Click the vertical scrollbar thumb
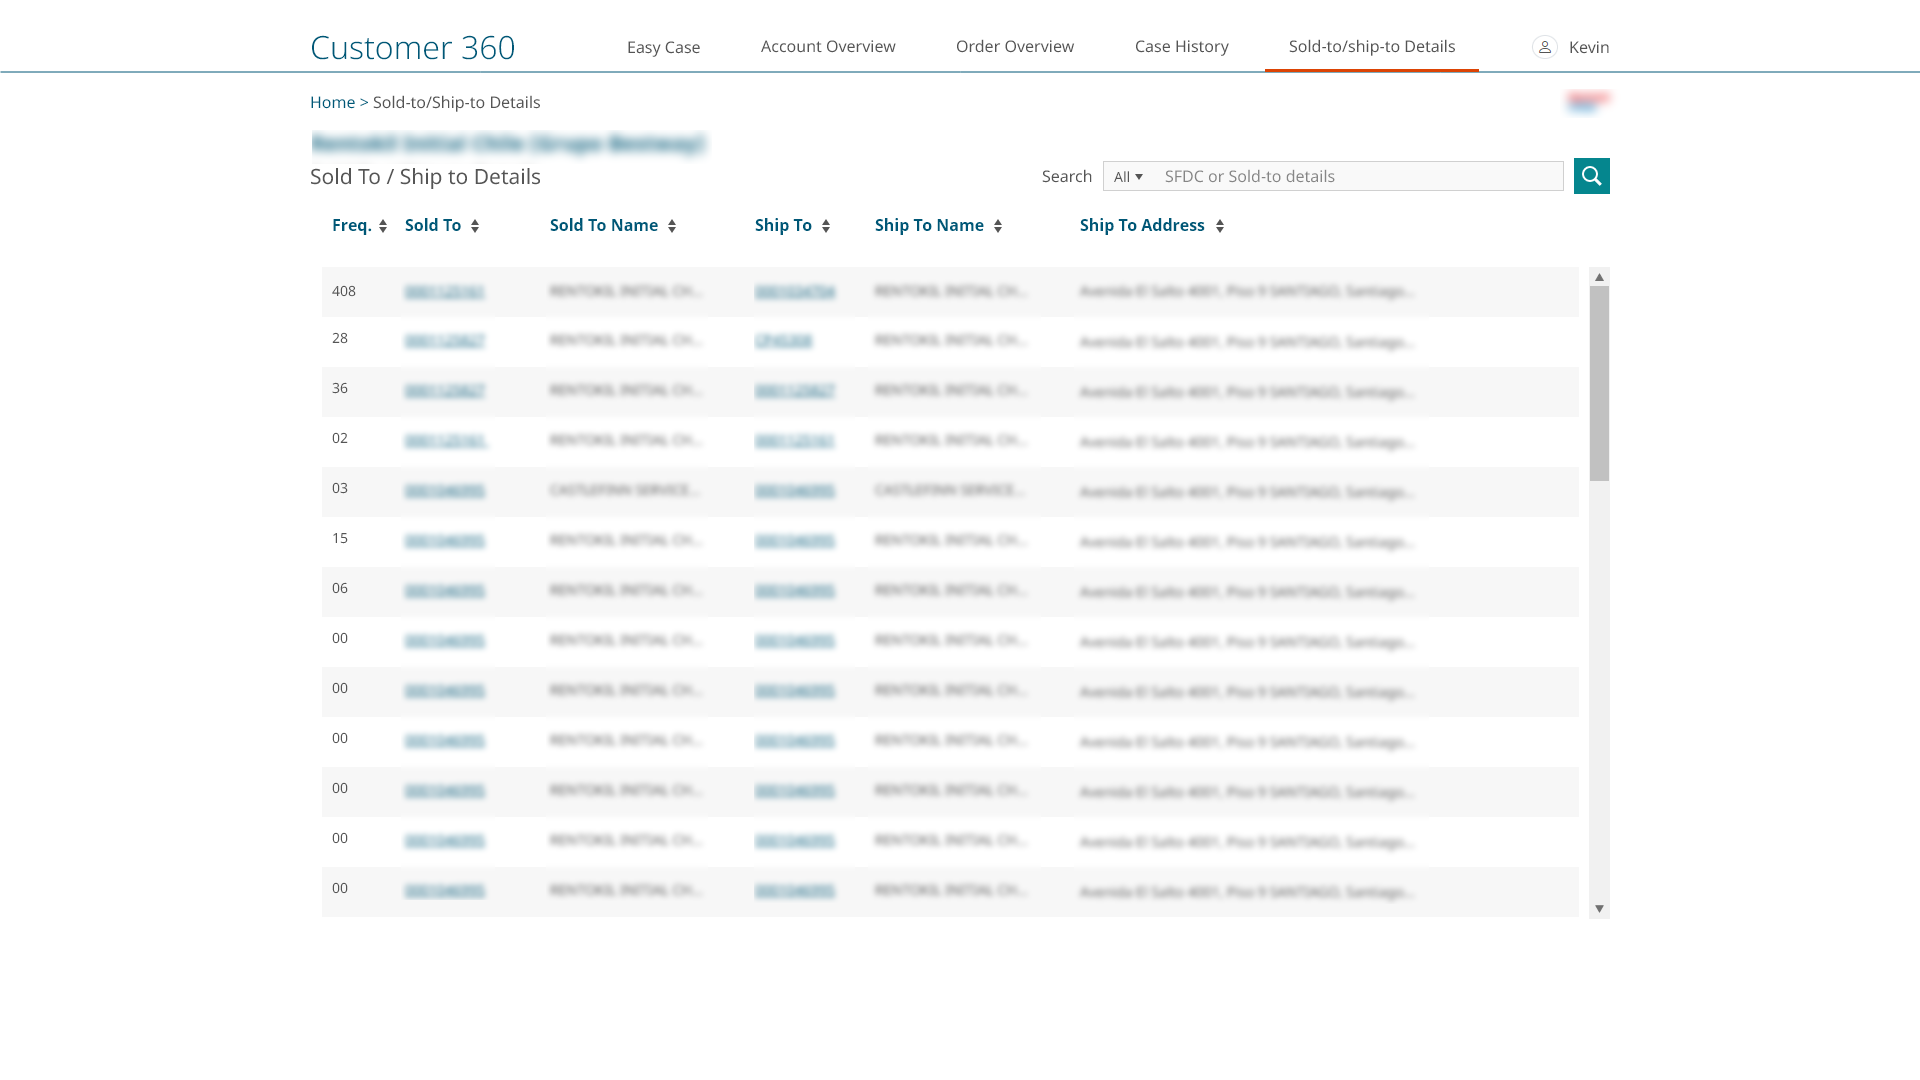This screenshot has height=1080, width=1920. (1599, 384)
